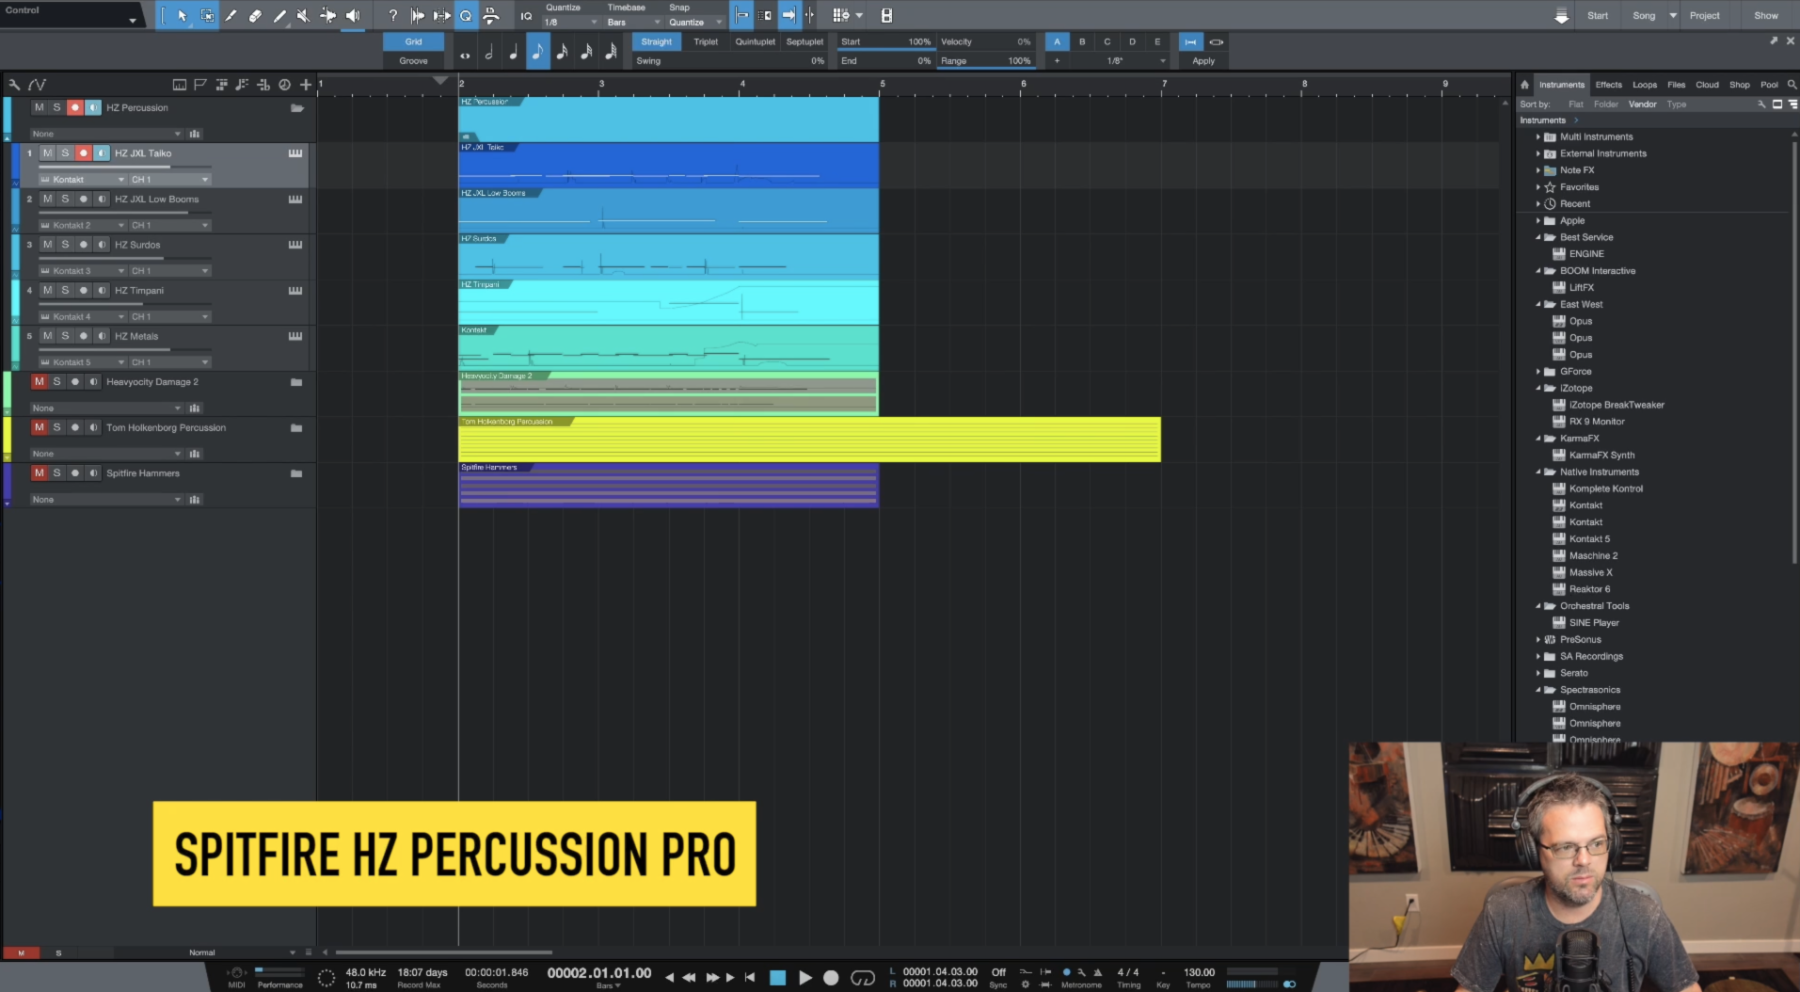Collapse the Native Instruments folder
The height and width of the screenshot is (992, 1800).
(x=1538, y=472)
